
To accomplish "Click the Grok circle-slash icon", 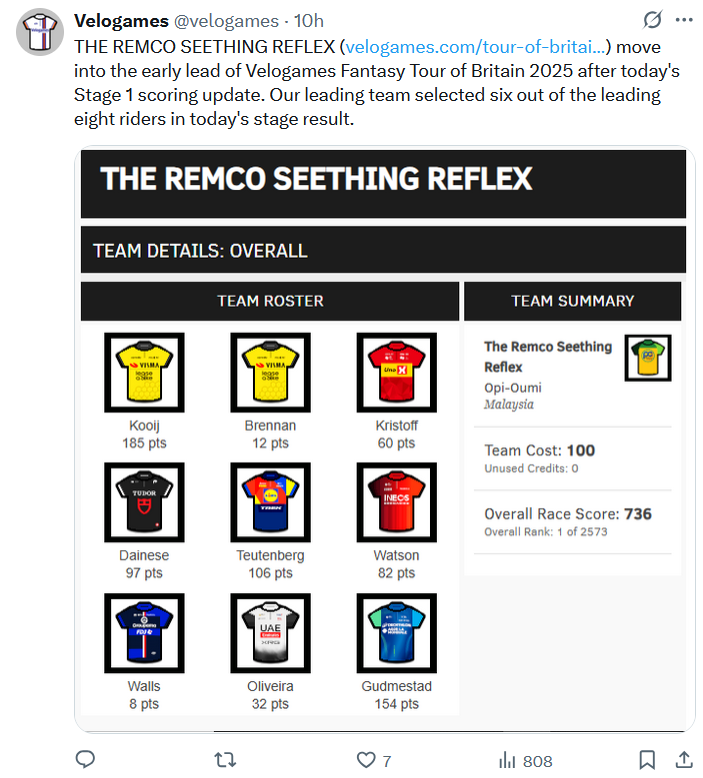I will click(x=651, y=20).
